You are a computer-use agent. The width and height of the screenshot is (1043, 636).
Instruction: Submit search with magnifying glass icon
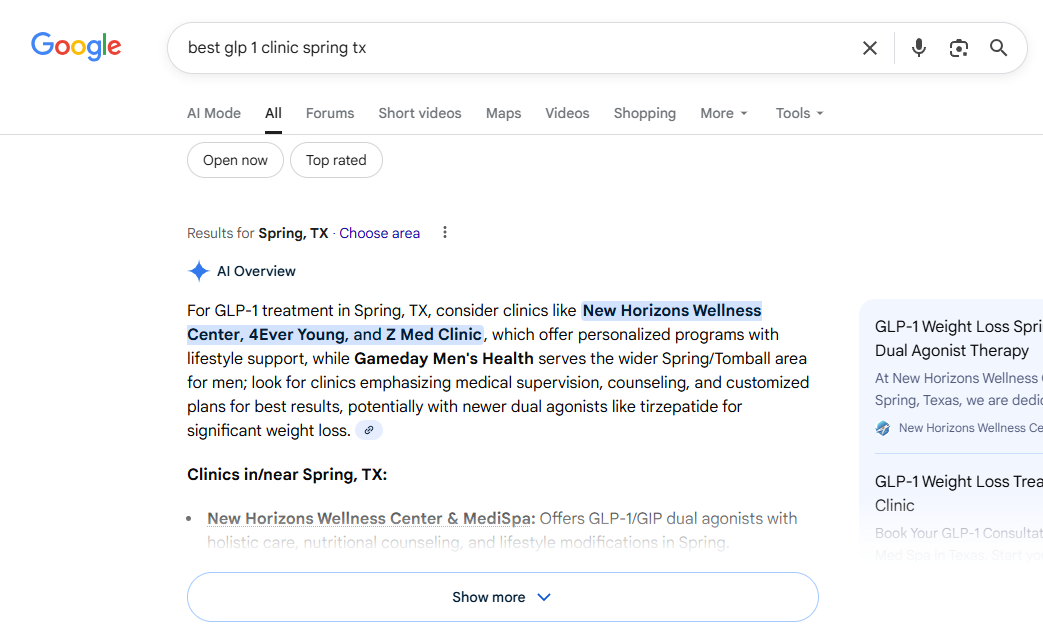pyautogui.click(x=998, y=48)
